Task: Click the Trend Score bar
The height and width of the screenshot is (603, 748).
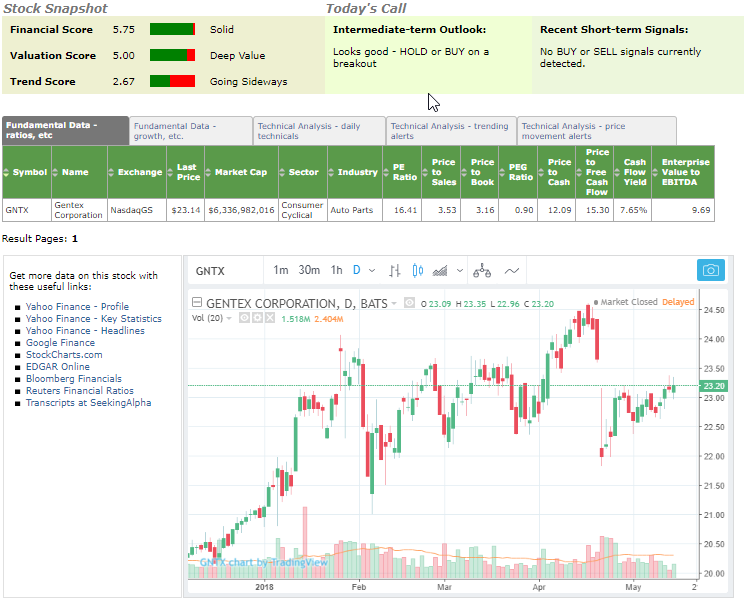Action: coord(172,81)
